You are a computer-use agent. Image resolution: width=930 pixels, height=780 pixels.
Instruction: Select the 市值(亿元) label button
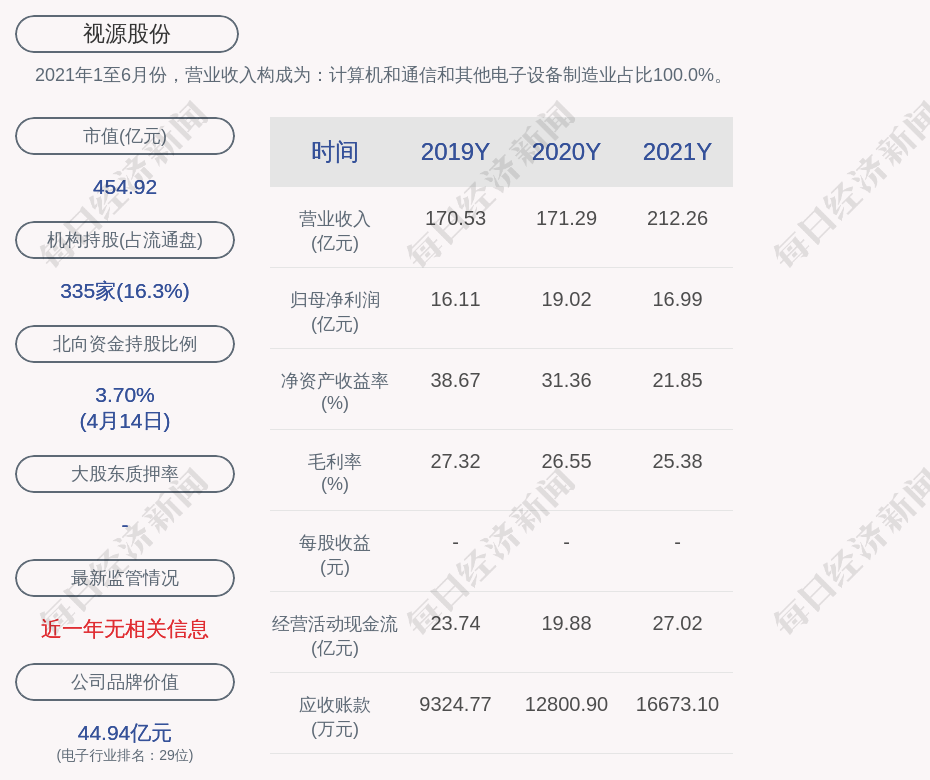(x=125, y=136)
